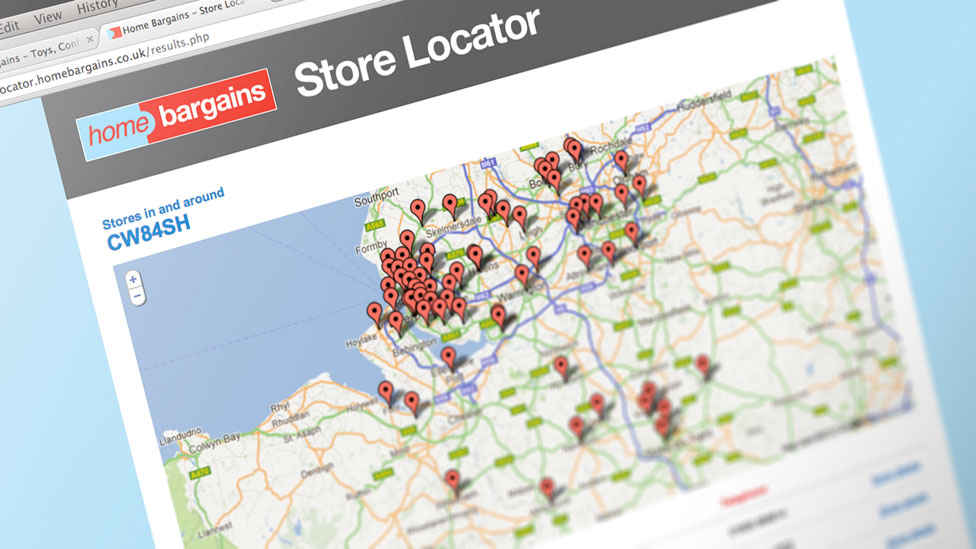Click the A470 road shield on the map
Screen dimensions: 976x549
(x=199, y=474)
